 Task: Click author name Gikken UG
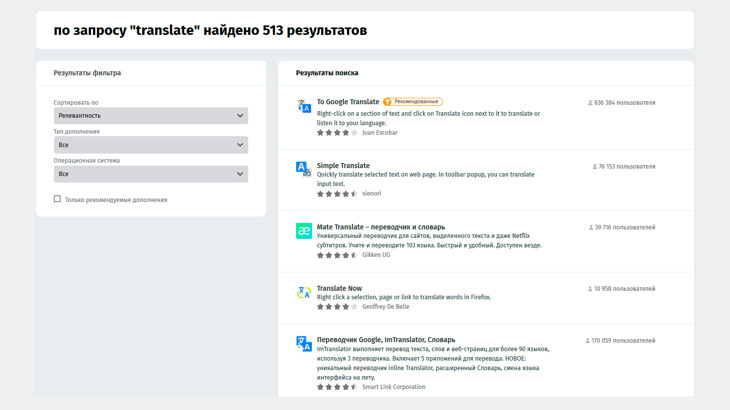[376, 255]
